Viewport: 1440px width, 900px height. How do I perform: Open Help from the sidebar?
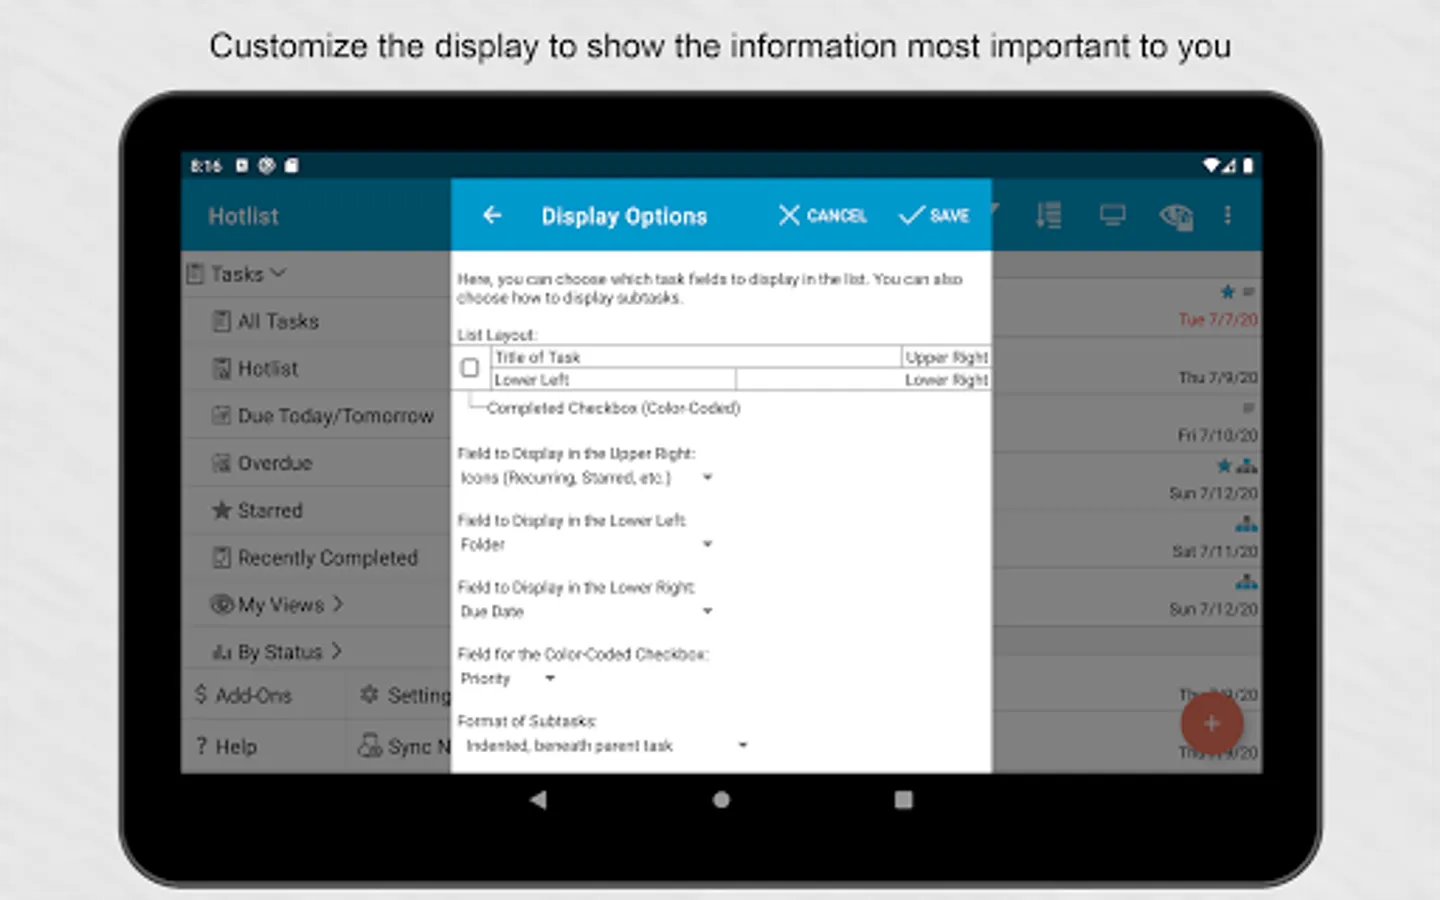coord(227,747)
